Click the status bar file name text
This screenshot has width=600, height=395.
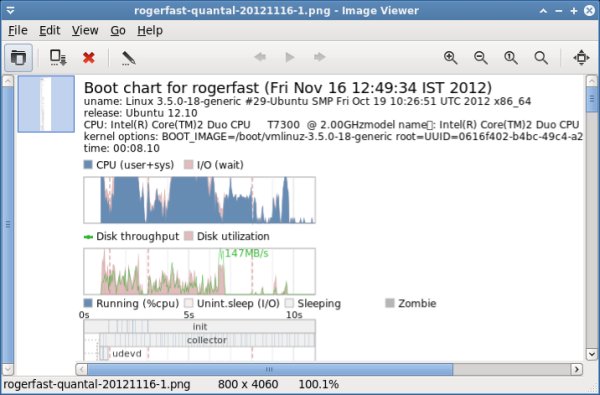[97, 384]
